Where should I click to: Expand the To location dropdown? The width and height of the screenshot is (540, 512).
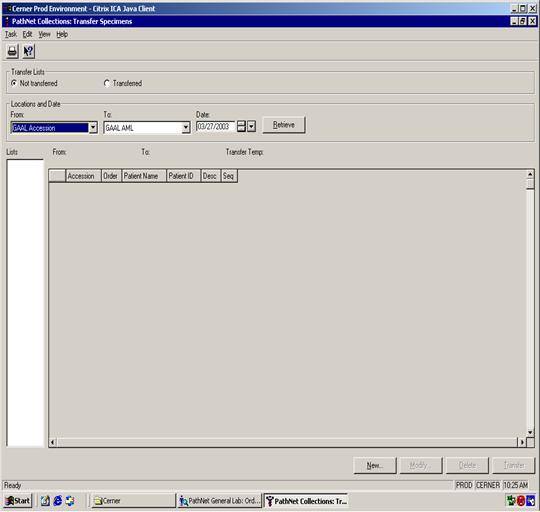point(186,128)
